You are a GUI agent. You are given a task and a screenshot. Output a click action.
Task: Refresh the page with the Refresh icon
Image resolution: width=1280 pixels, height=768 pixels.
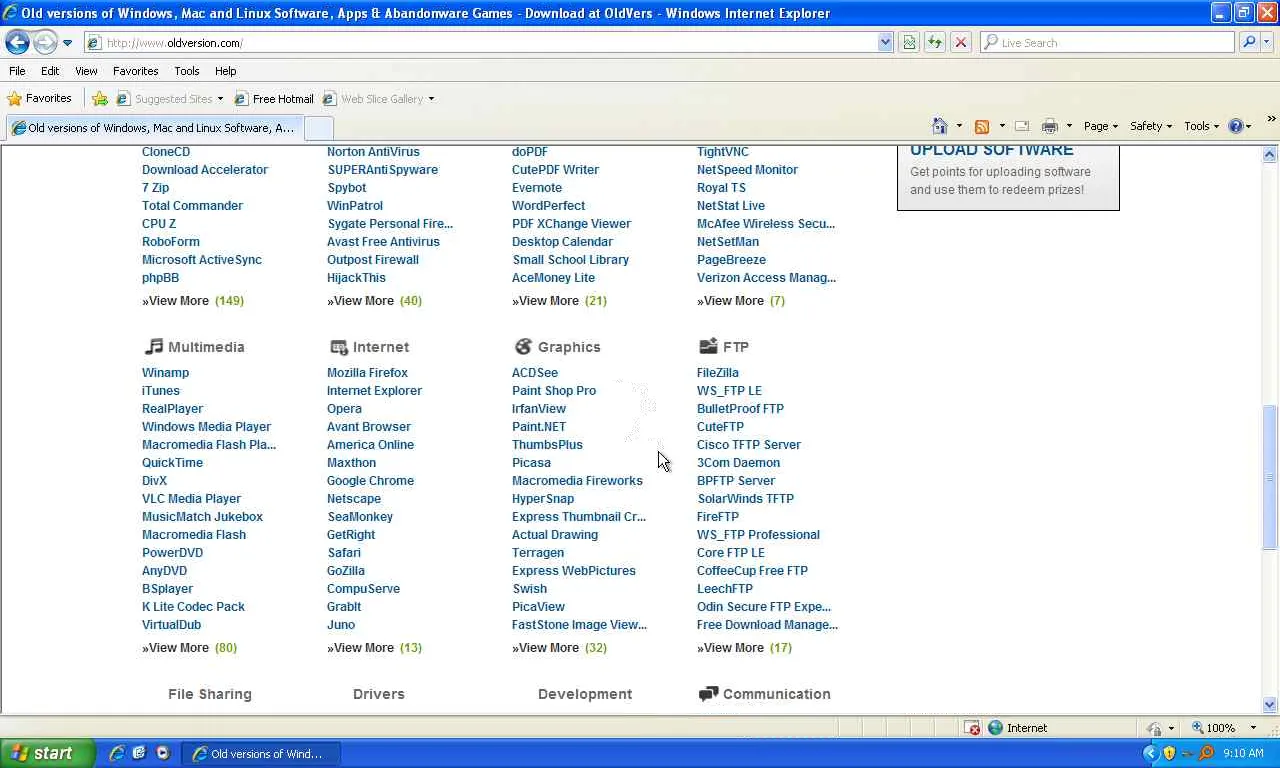[935, 42]
